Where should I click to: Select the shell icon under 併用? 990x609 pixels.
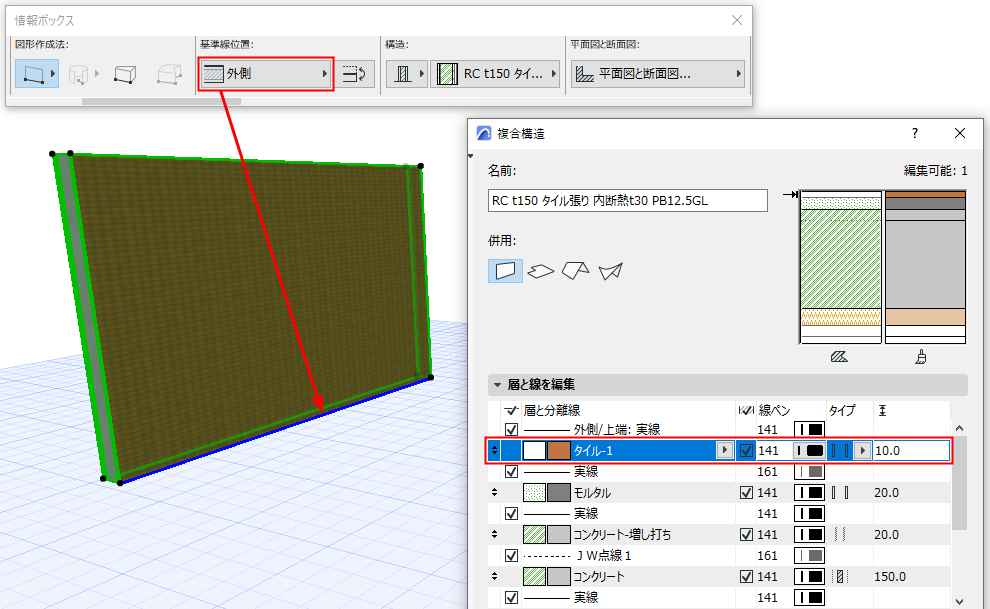[x=611, y=271]
